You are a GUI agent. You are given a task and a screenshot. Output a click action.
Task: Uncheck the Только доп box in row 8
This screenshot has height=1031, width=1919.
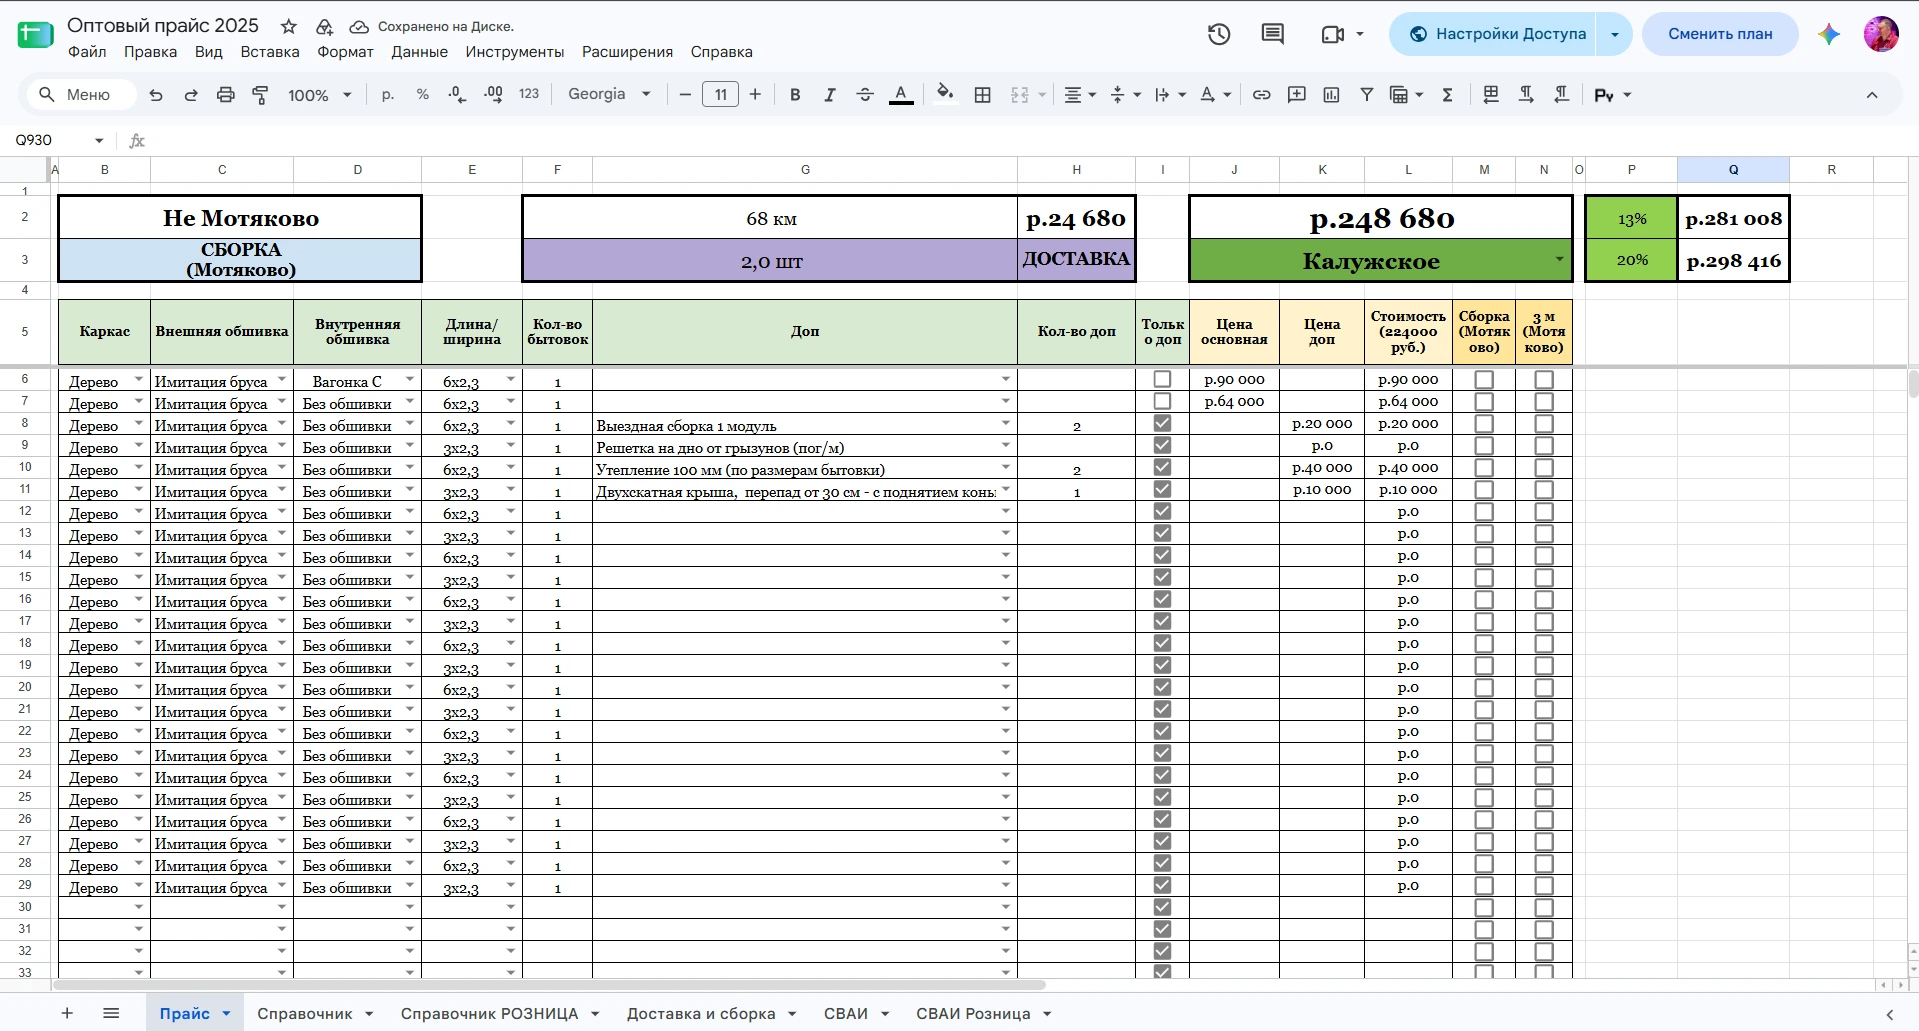click(x=1162, y=423)
